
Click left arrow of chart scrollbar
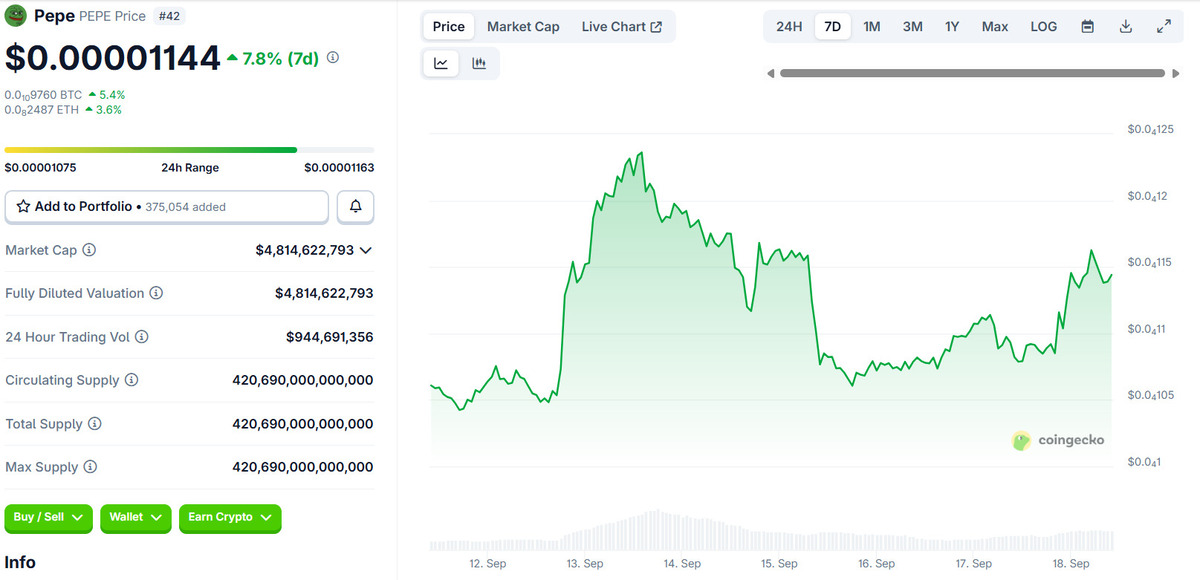pyautogui.click(x=771, y=73)
